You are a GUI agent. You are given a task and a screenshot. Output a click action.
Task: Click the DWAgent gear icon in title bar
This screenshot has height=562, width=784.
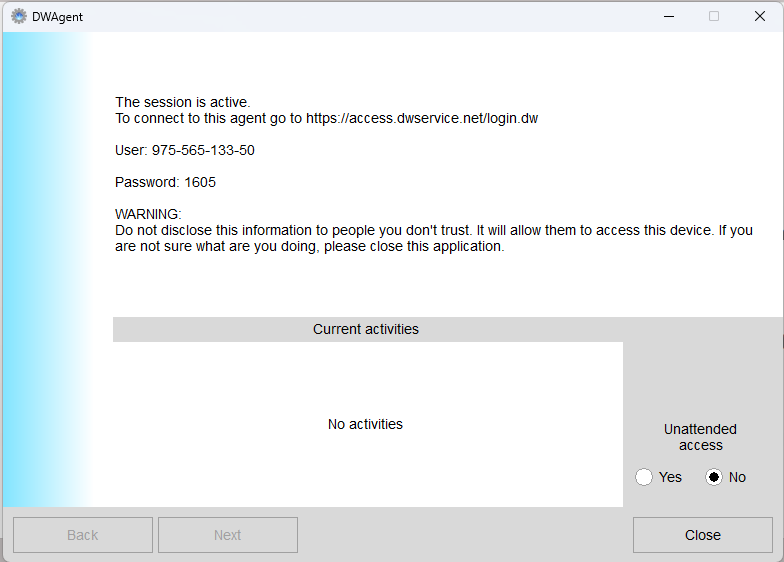(x=19, y=16)
